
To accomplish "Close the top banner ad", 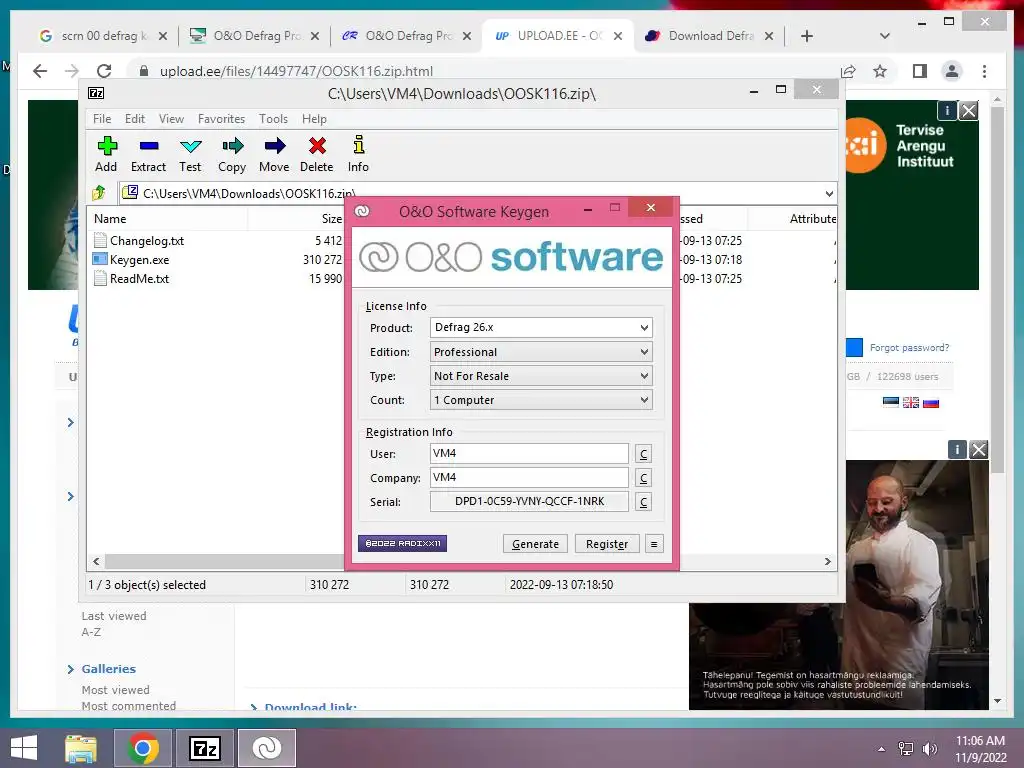I will click(x=969, y=111).
